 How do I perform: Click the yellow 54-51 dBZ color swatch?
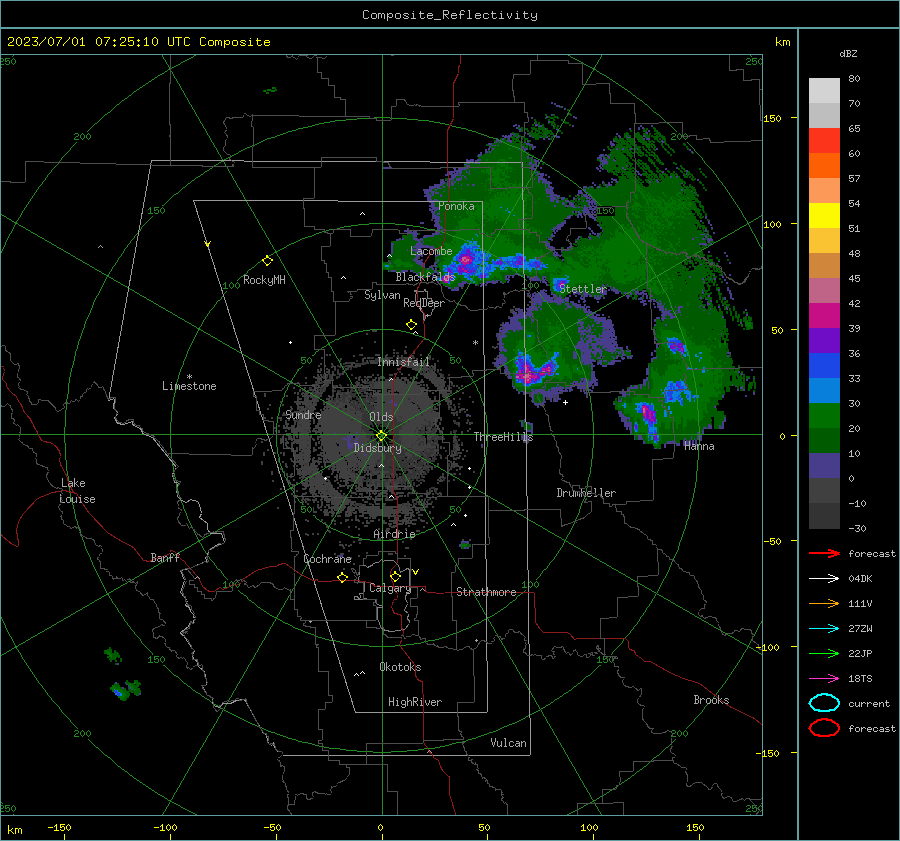pos(824,216)
